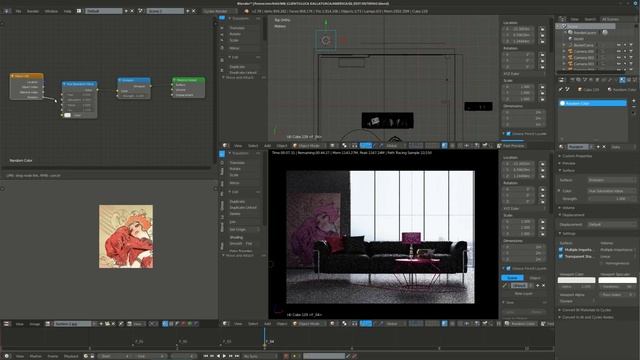
Task: Toggle the Transparent Shadows checkbox
Action: point(561,256)
